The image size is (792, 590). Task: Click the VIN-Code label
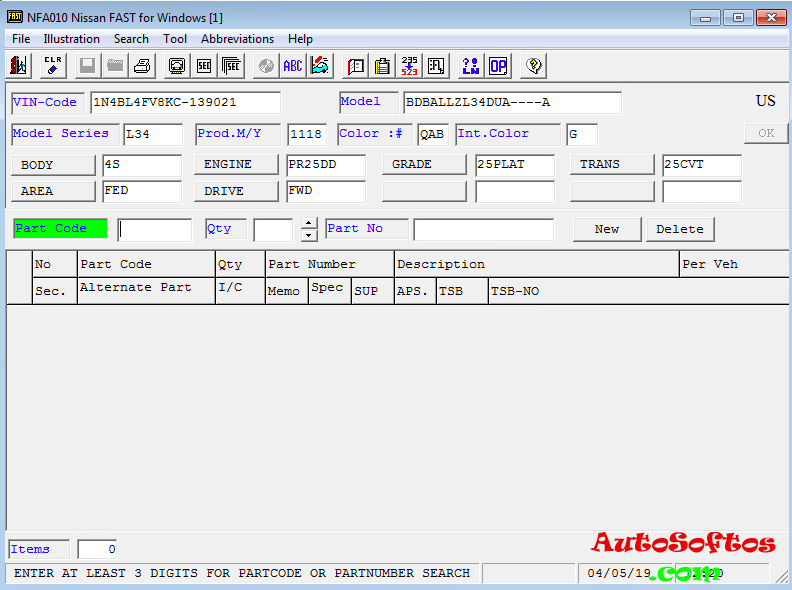48,103
